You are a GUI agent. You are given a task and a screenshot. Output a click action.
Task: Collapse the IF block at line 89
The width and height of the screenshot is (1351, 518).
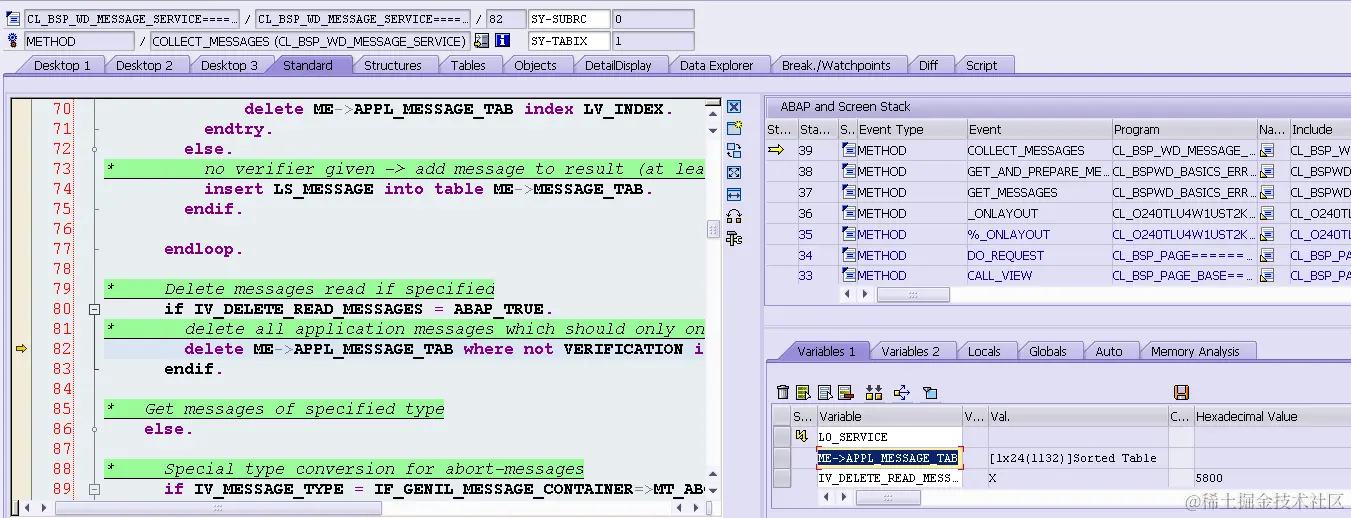(95, 489)
